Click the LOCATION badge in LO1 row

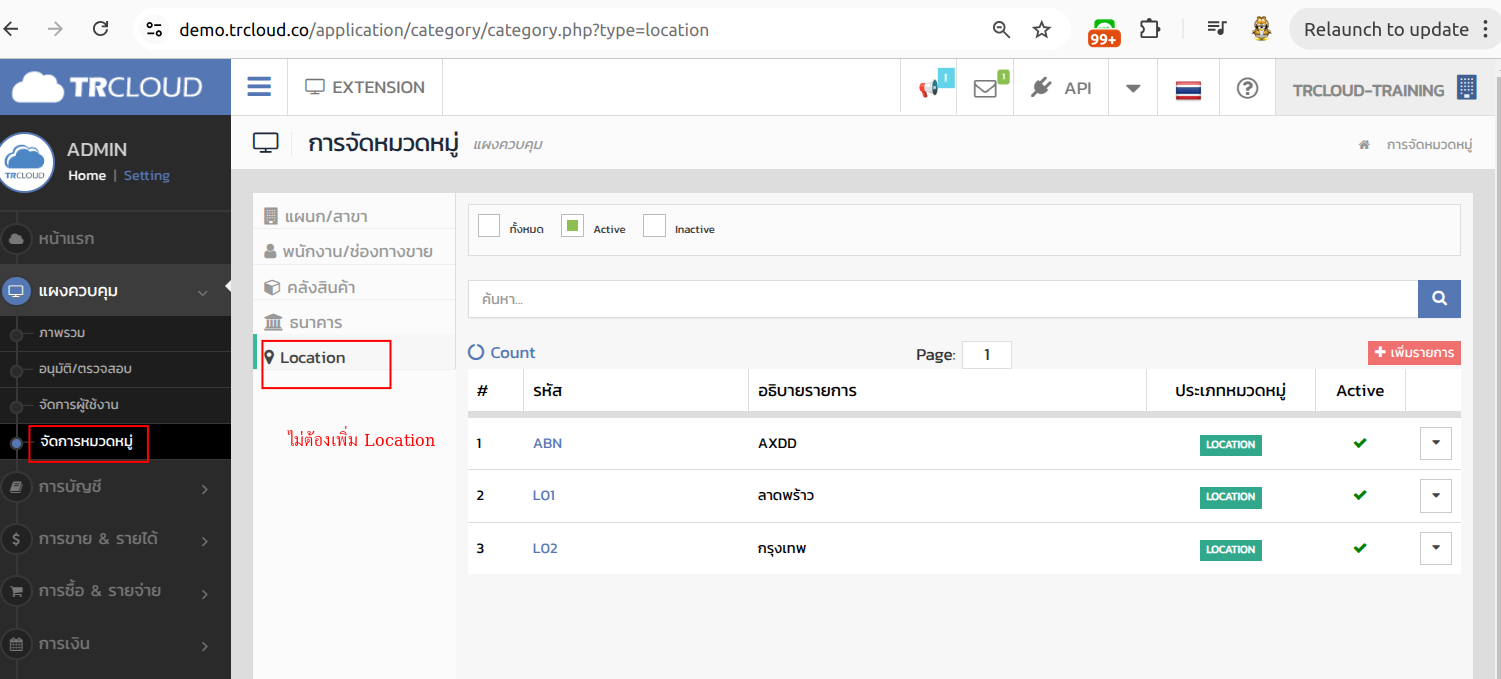click(x=1230, y=497)
